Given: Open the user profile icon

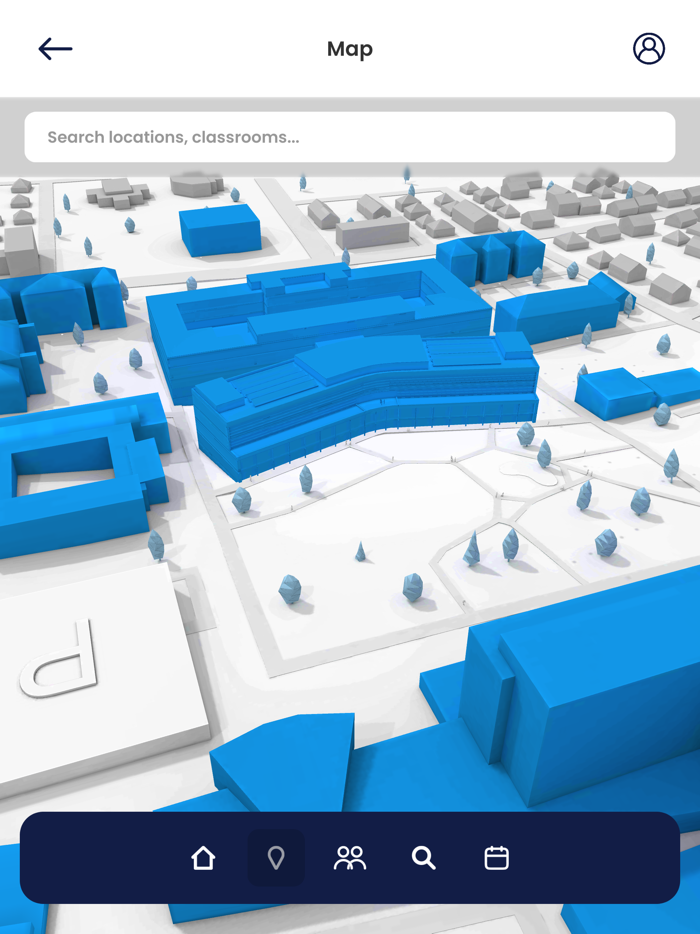Looking at the screenshot, I should (649, 48).
